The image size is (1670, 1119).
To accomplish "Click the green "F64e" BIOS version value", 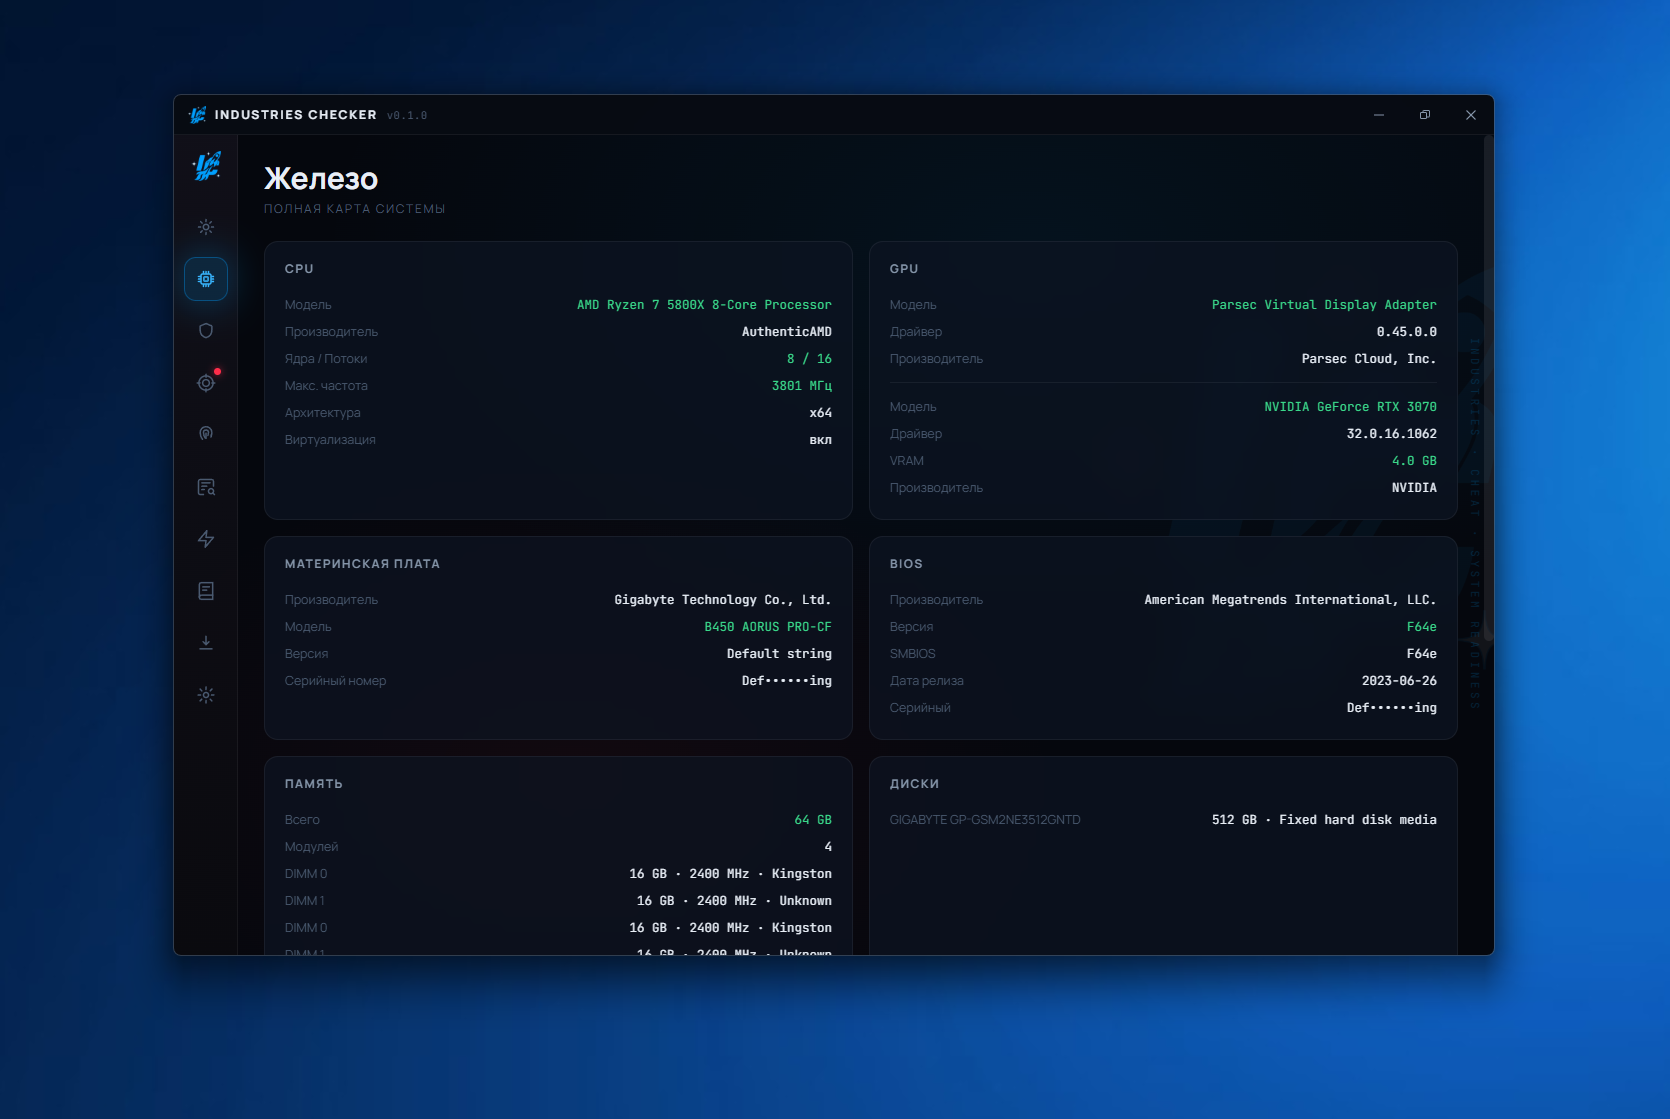I will pyautogui.click(x=1422, y=627).
